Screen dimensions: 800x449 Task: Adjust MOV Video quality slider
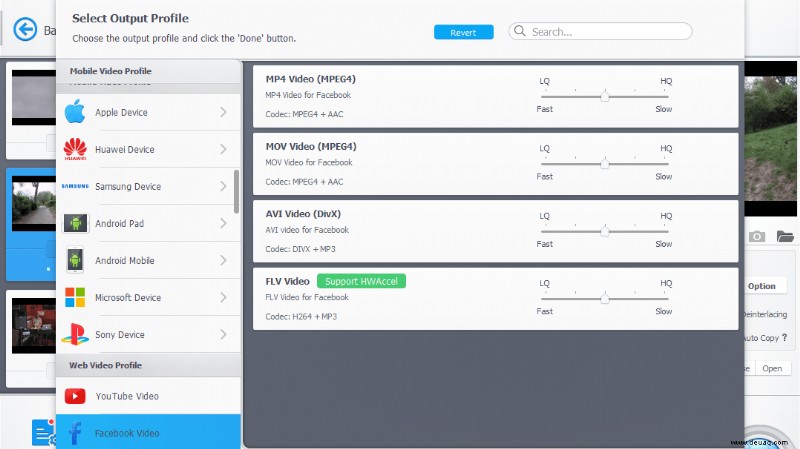[x=605, y=163]
